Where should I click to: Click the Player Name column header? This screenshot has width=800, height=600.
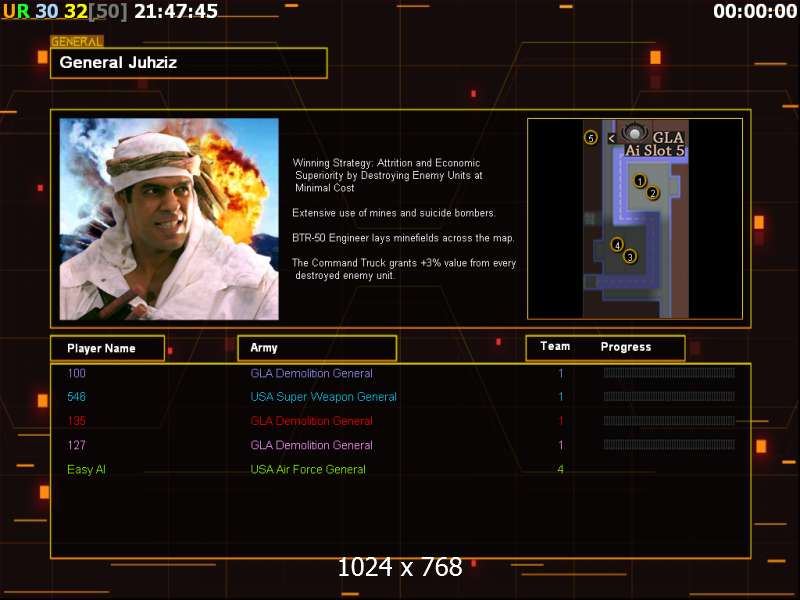point(108,348)
